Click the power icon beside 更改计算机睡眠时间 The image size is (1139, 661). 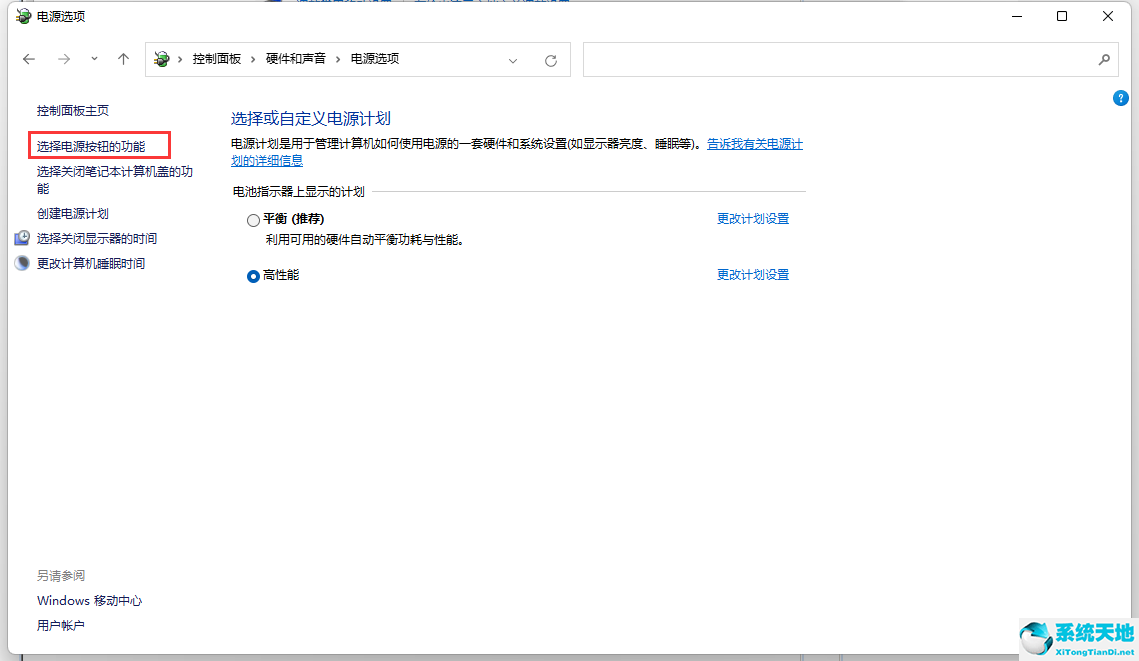tap(22, 262)
